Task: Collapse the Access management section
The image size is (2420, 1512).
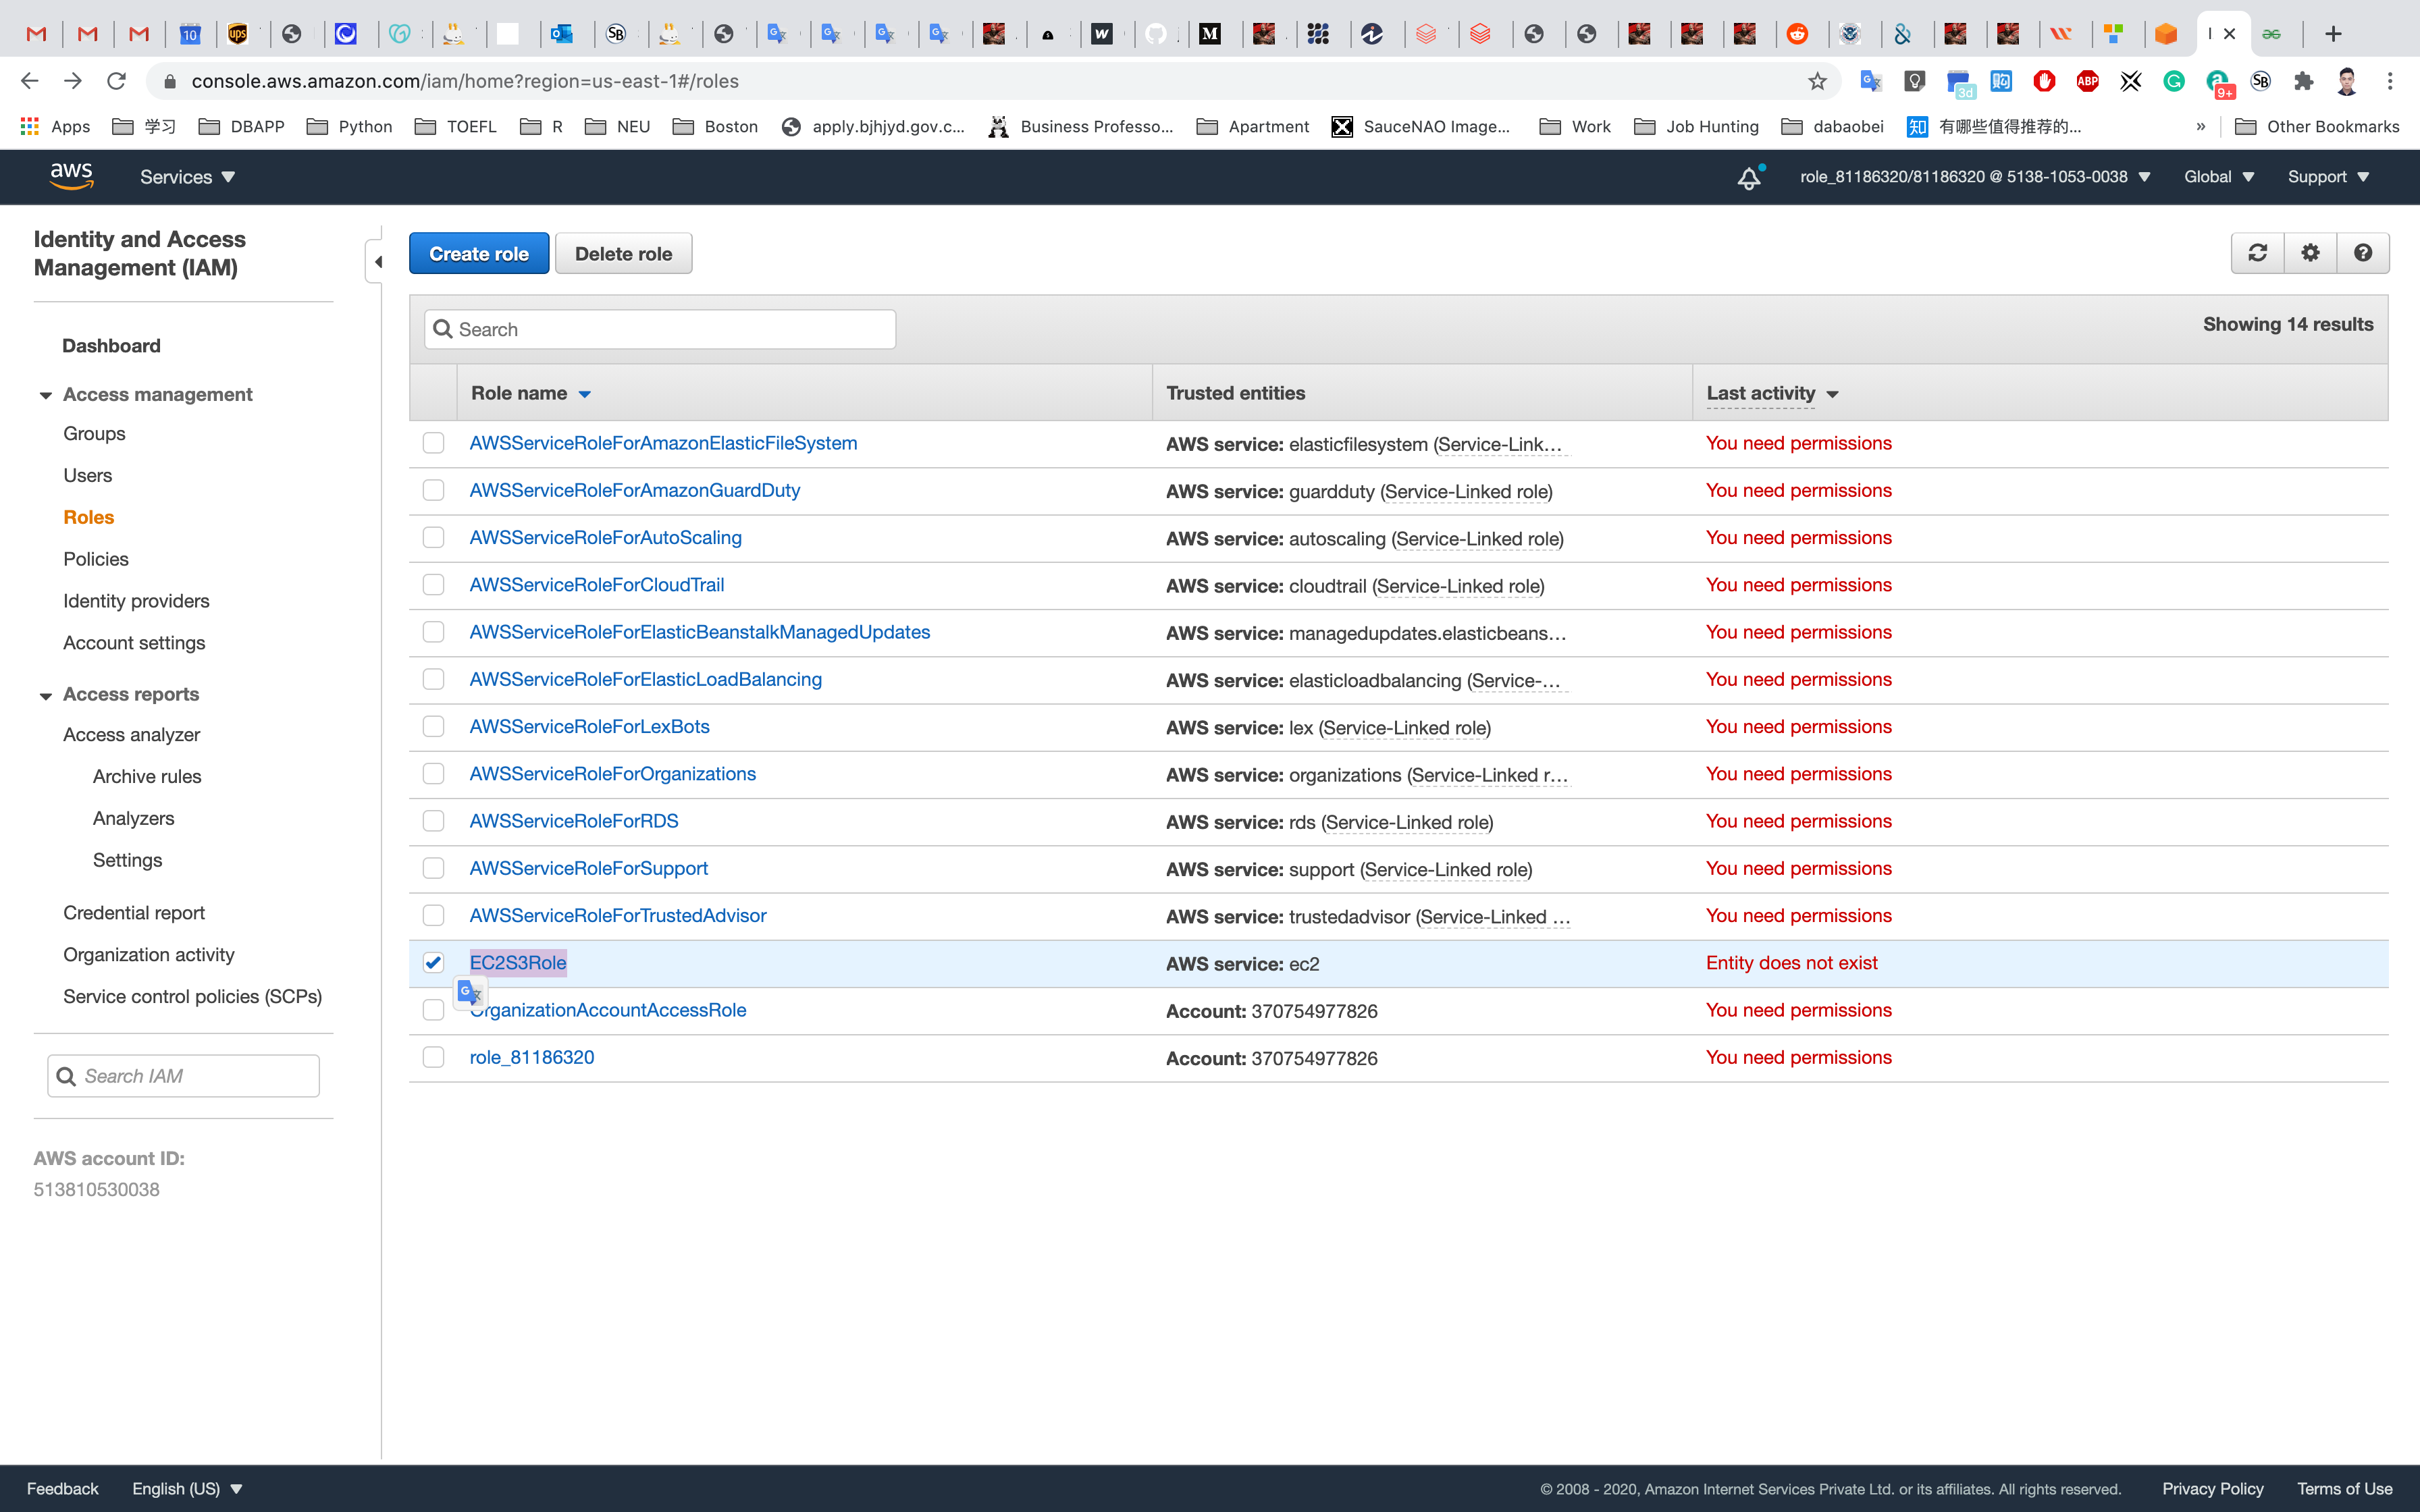Action: (x=46, y=395)
